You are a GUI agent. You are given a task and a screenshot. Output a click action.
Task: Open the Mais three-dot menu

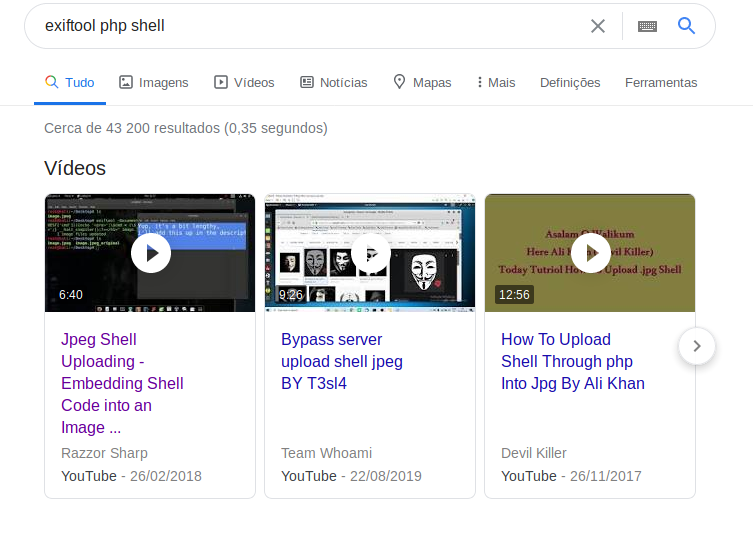pos(496,83)
